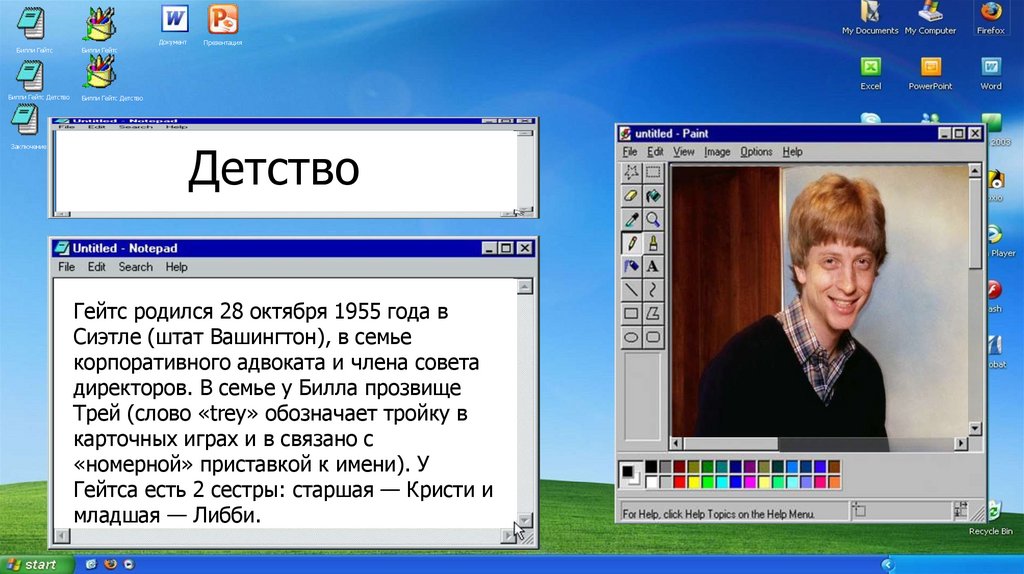Pick the Fill With Color bucket tool
The width and height of the screenshot is (1024, 574).
(653, 196)
